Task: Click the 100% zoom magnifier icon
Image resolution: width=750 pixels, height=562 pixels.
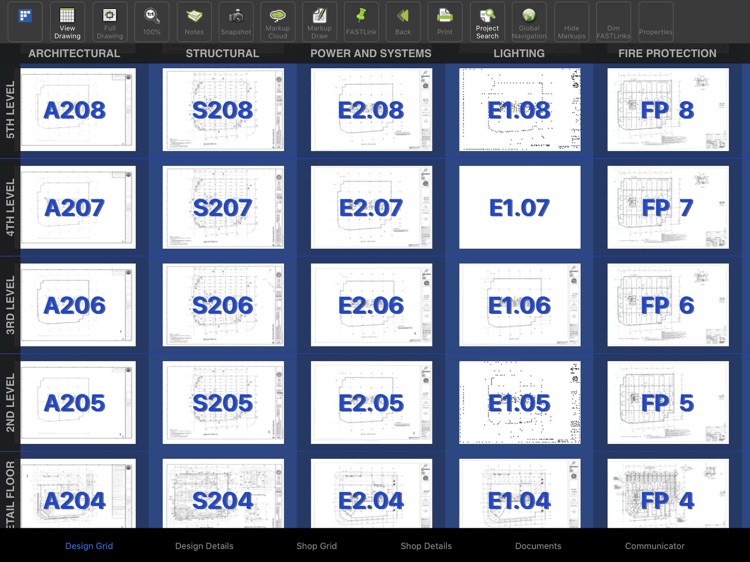Action: 152,21
